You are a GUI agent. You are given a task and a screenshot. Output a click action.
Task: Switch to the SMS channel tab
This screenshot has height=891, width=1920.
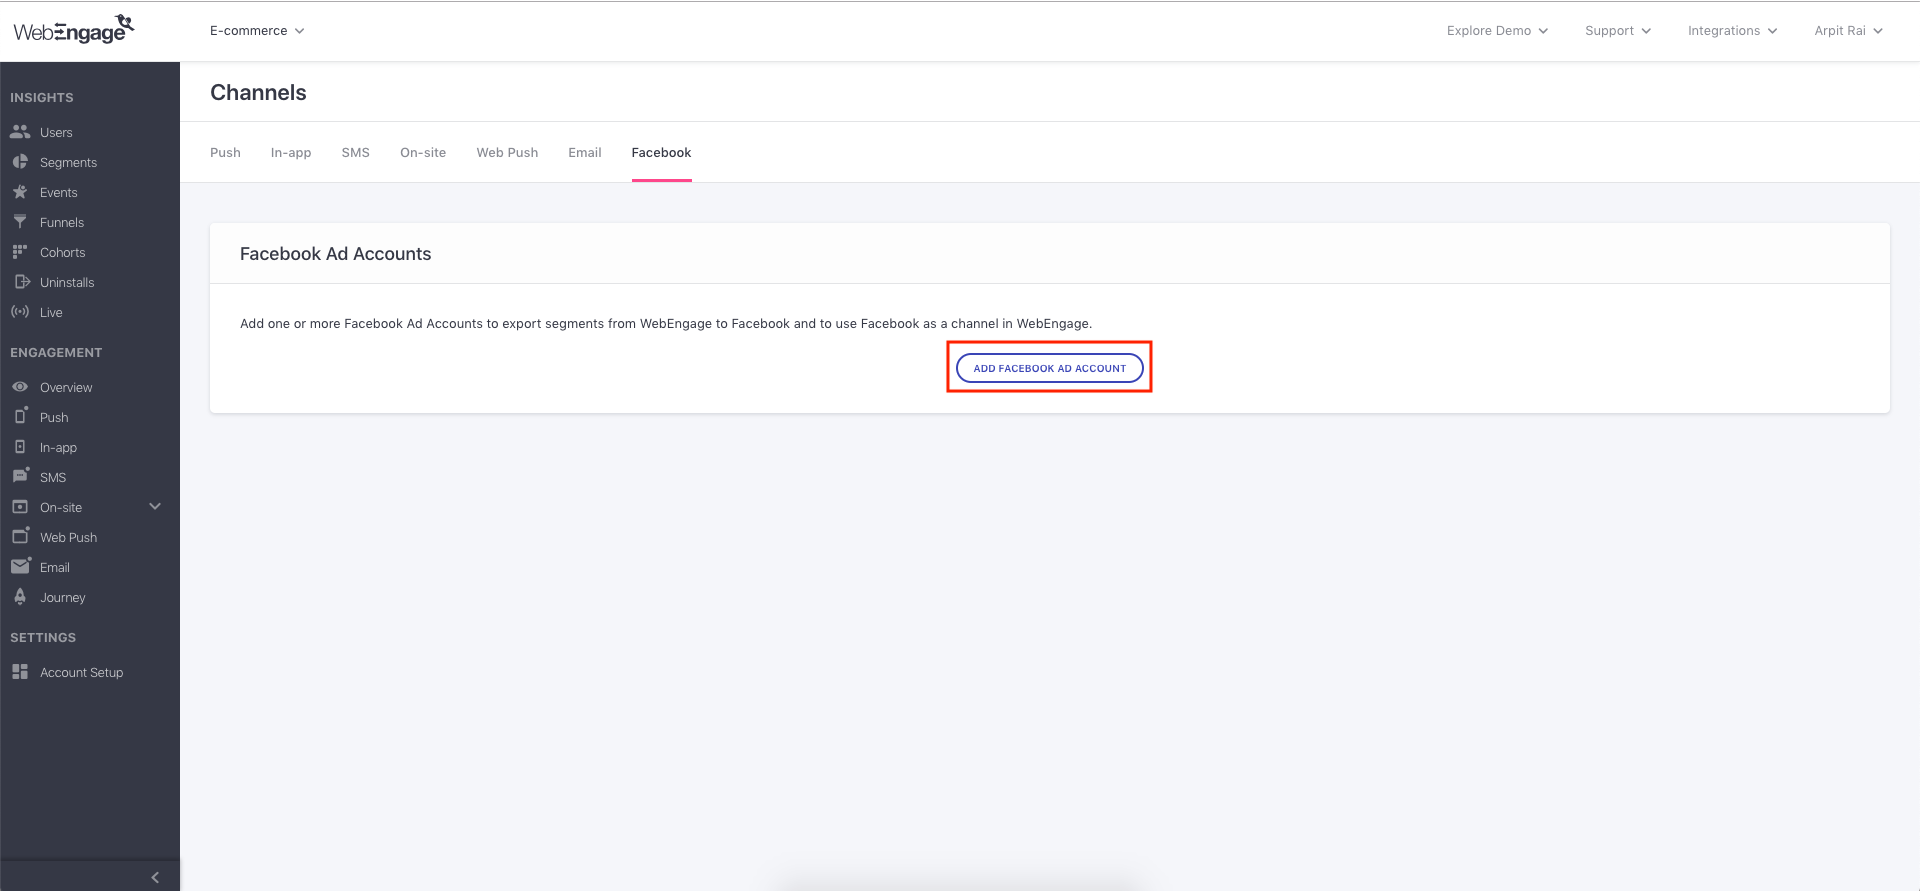coord(356,152)
